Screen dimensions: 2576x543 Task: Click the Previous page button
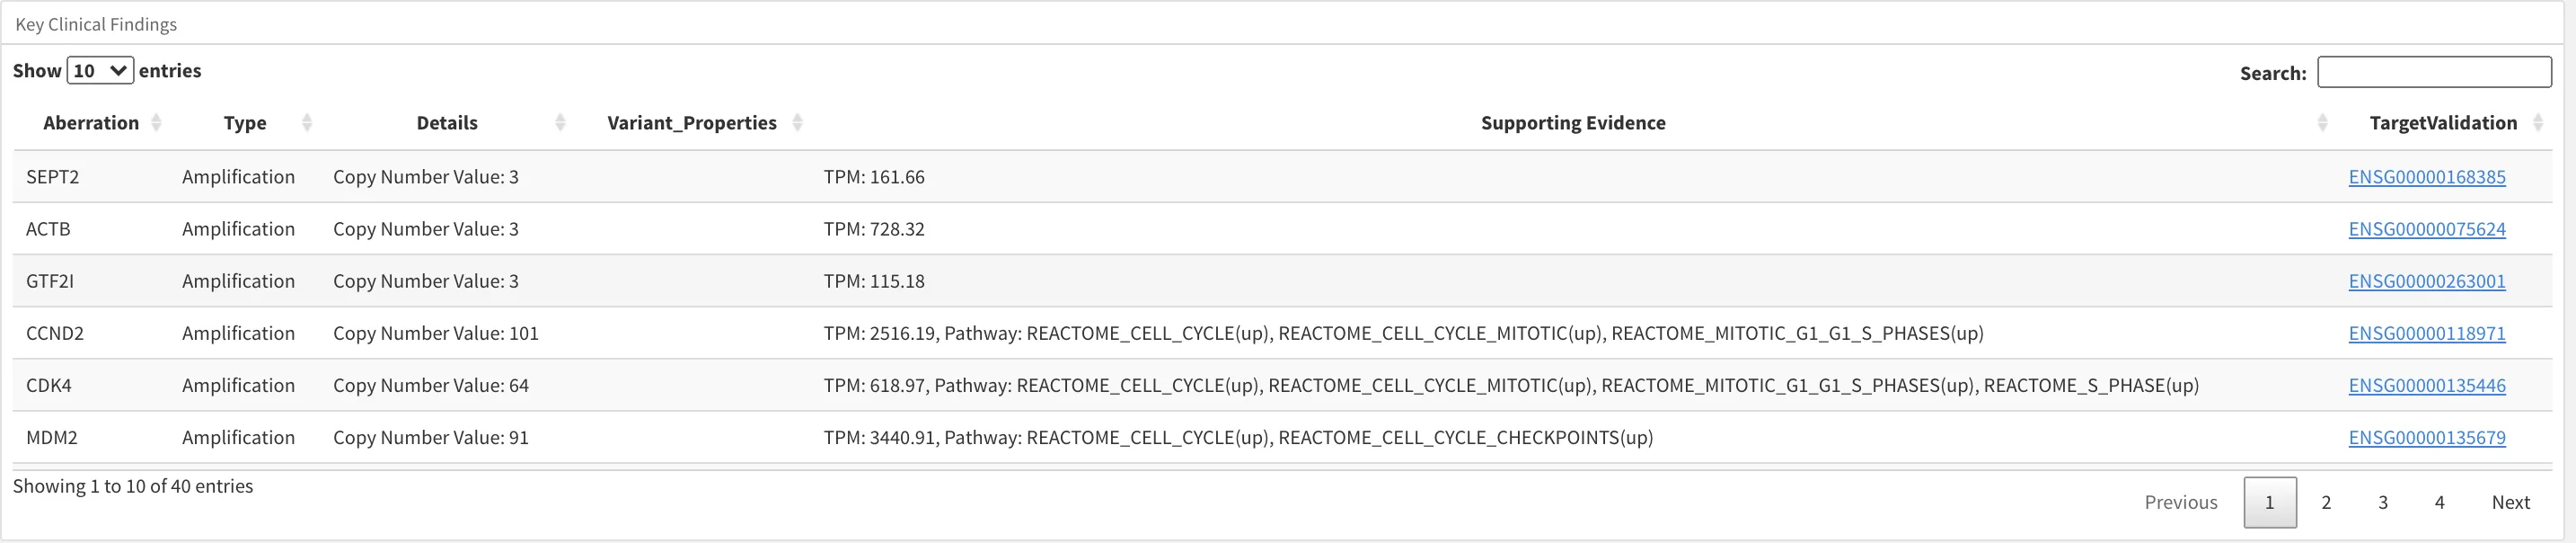pos(2181,502)
